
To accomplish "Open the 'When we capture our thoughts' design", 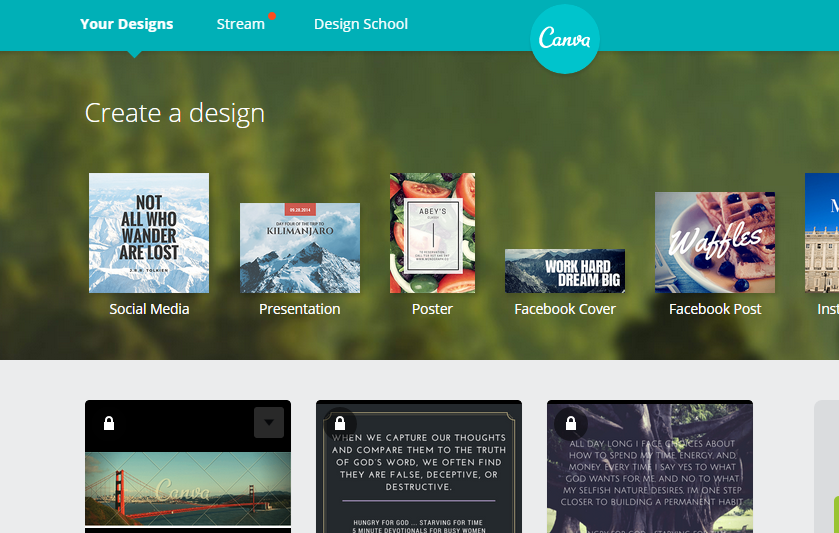I will 419,467.
